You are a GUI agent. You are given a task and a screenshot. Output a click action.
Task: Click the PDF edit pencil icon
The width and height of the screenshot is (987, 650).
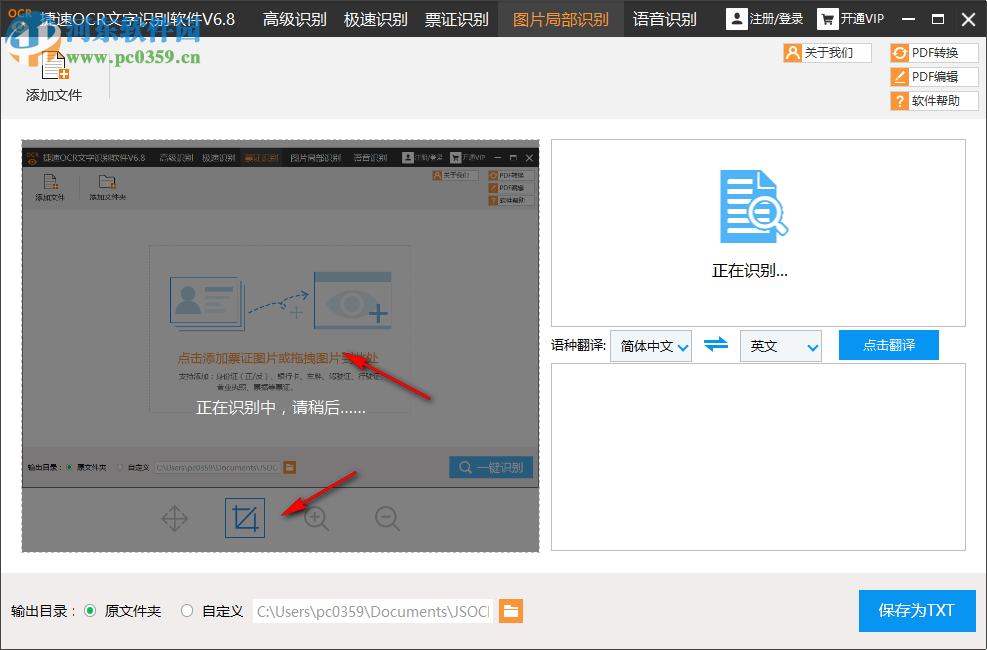[x=900, y=77]
